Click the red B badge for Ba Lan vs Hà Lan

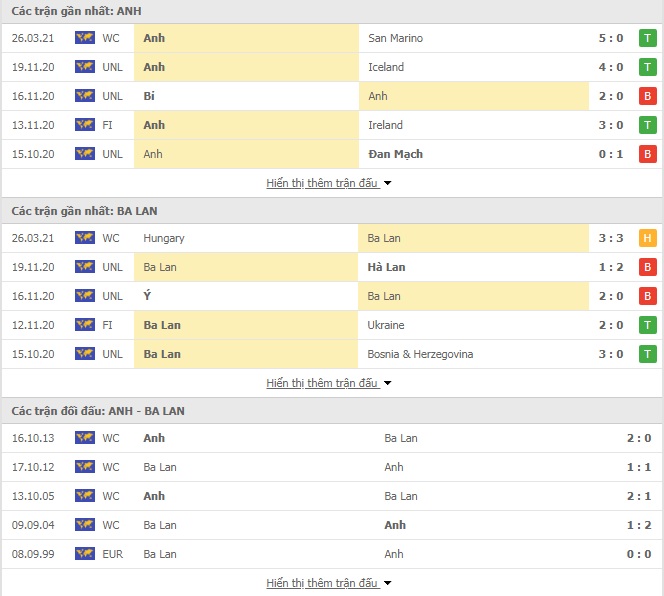(x=647, y=267)
